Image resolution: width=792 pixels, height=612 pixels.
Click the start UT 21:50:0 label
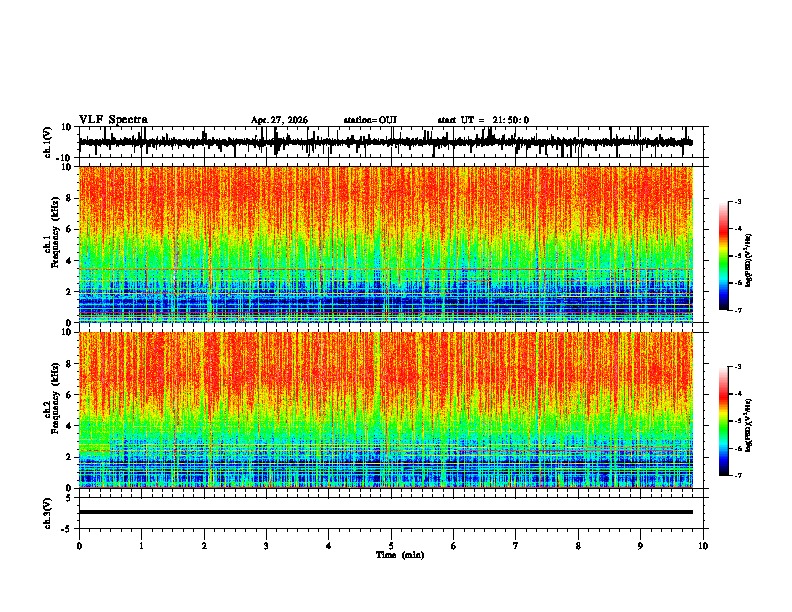point(483,120)
